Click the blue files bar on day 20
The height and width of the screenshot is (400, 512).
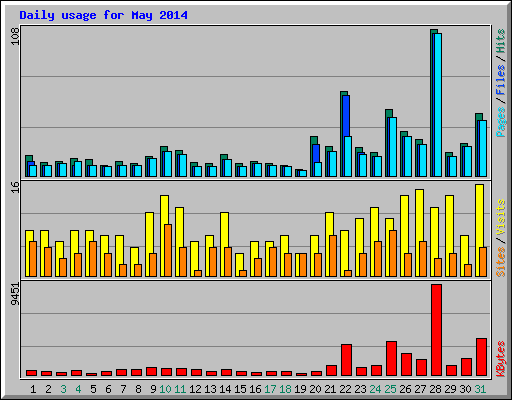316,153
